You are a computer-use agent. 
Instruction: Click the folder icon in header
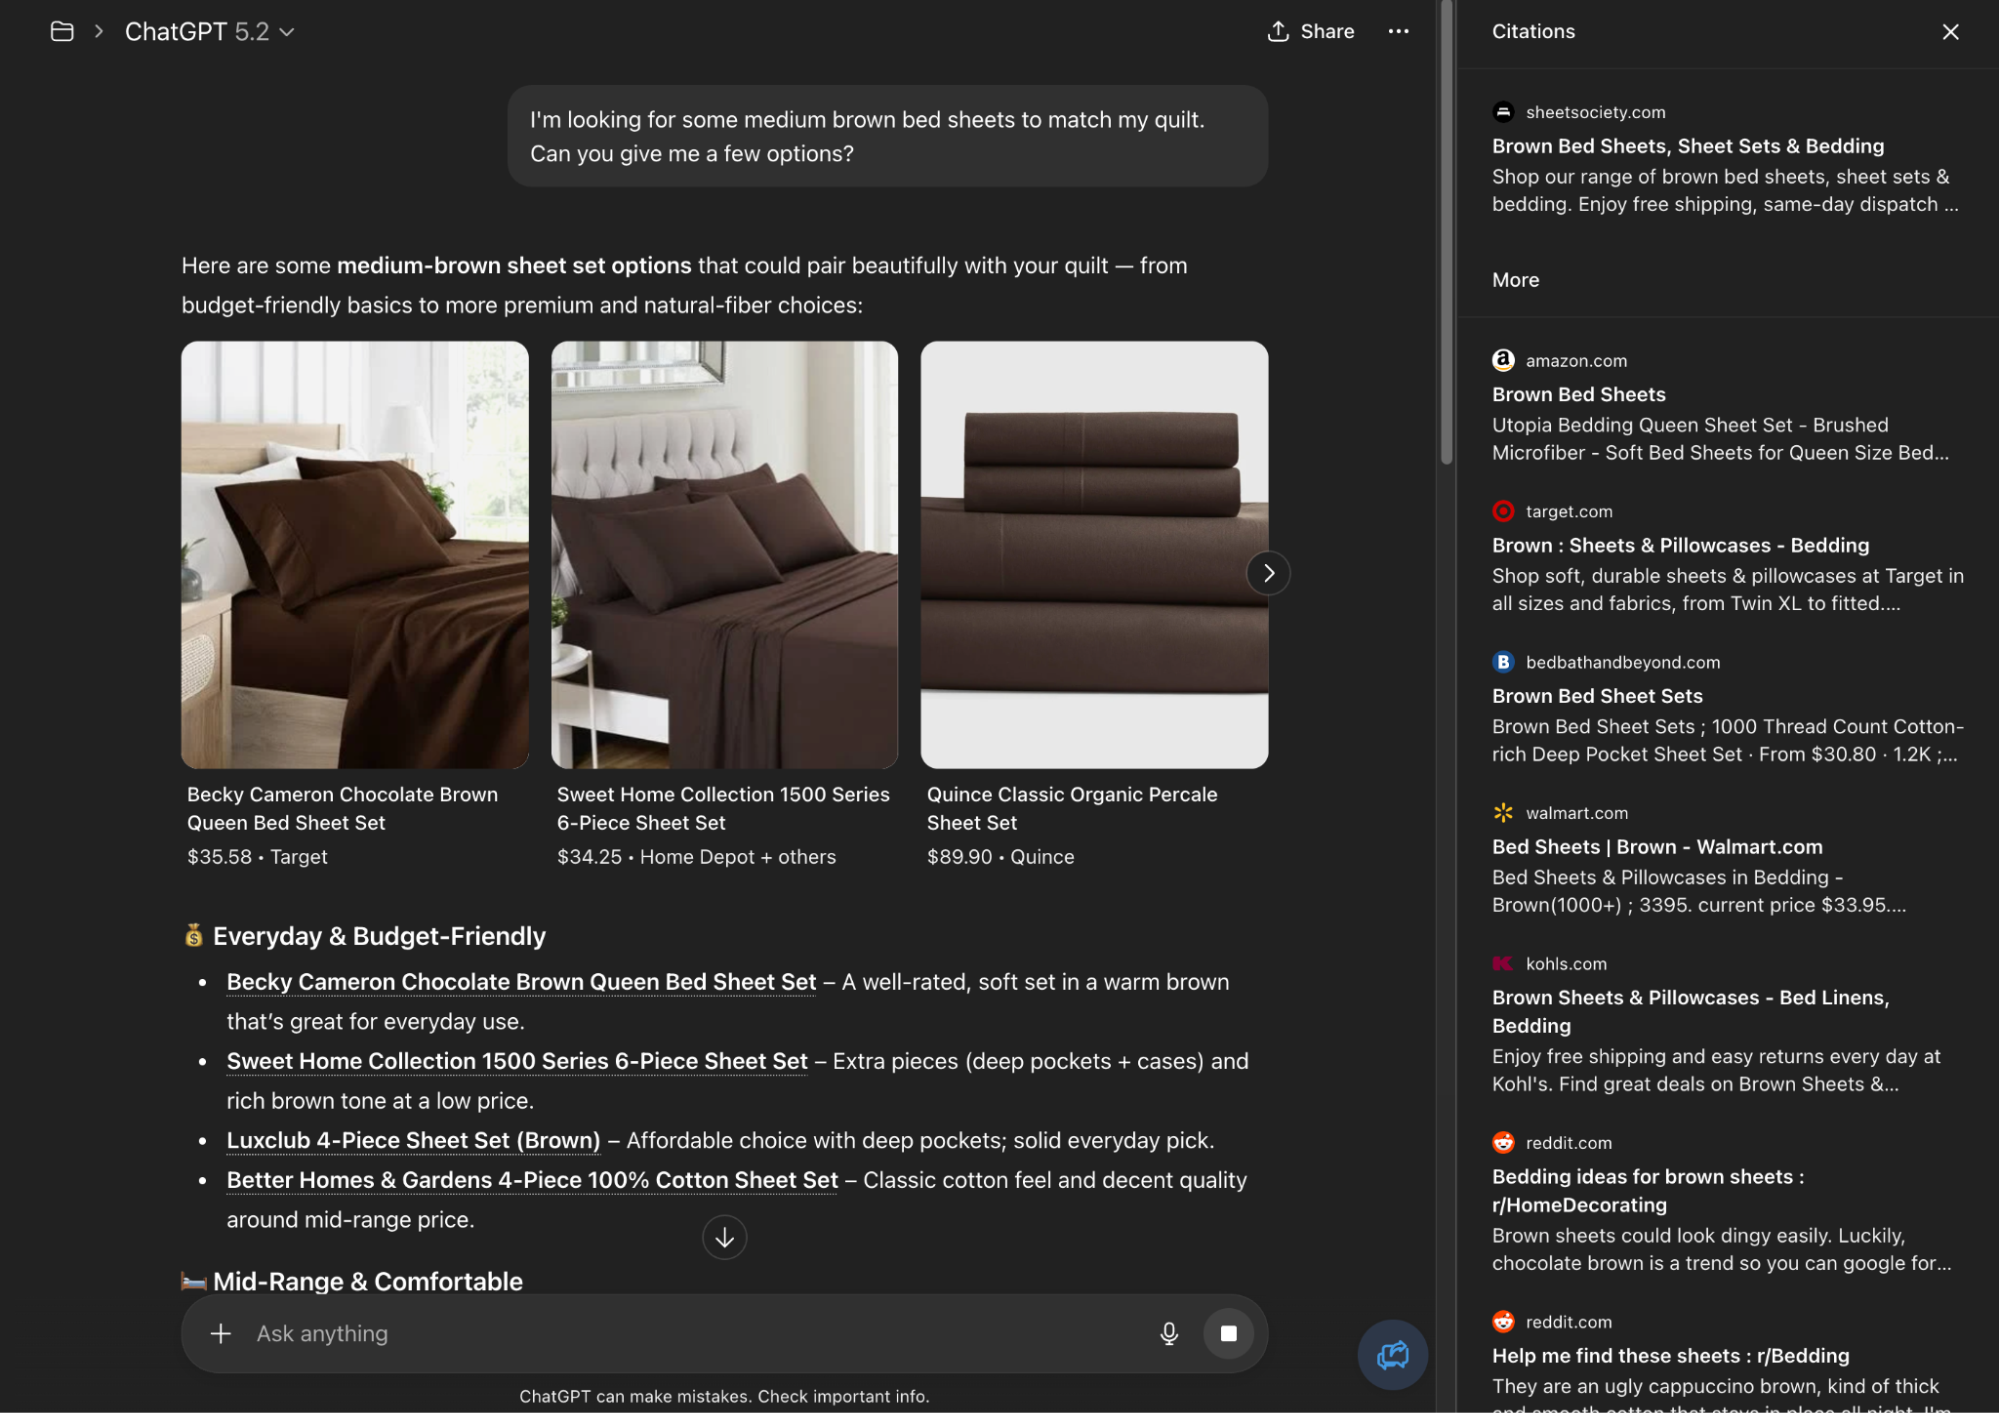[62, 31]
